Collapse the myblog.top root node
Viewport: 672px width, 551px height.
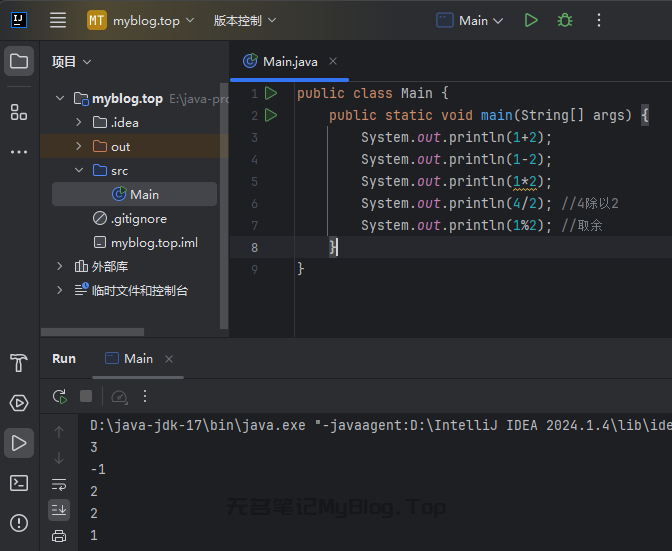(x=60, y=99)
